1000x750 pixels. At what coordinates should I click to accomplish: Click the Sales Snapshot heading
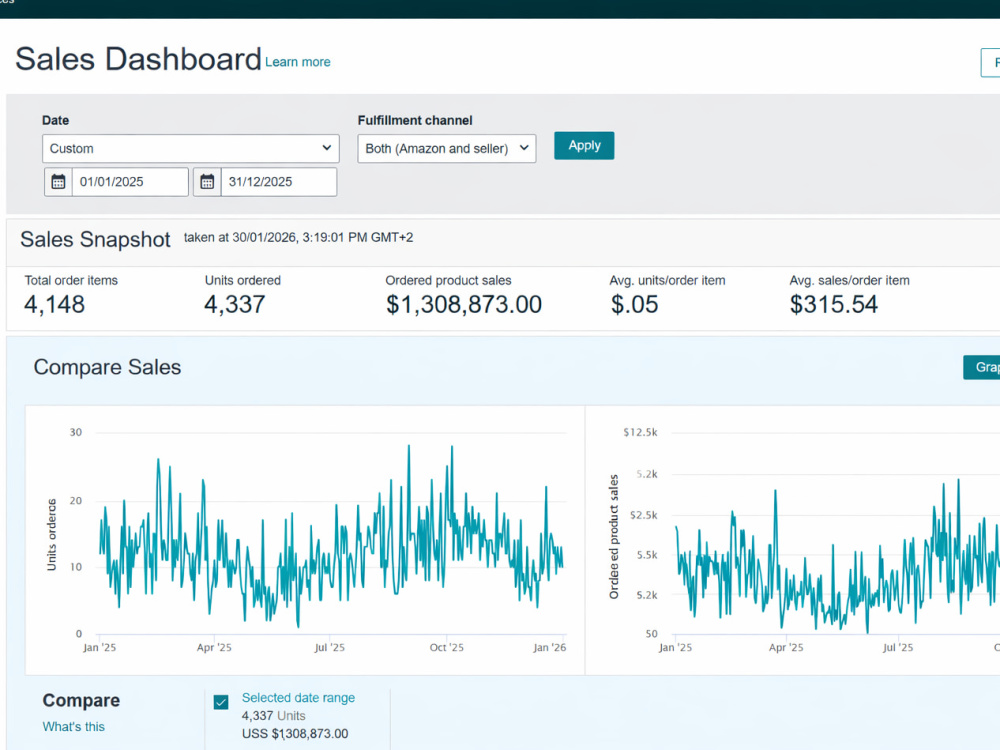pyautogui.click(x=95, y=239)
